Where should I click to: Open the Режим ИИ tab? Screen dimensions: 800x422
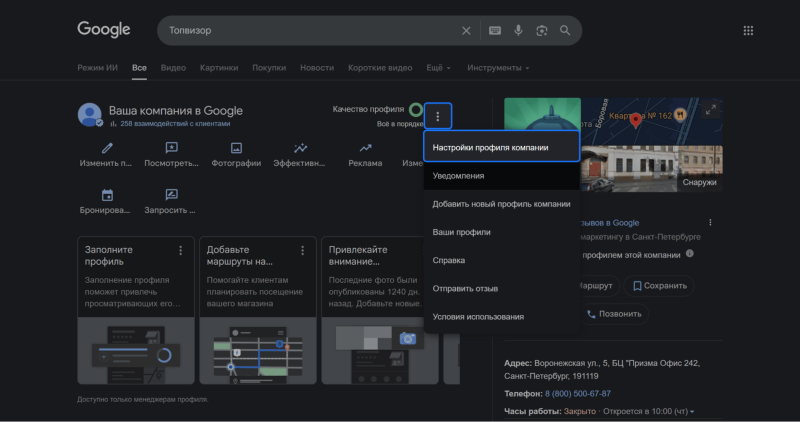coord(97,68)
